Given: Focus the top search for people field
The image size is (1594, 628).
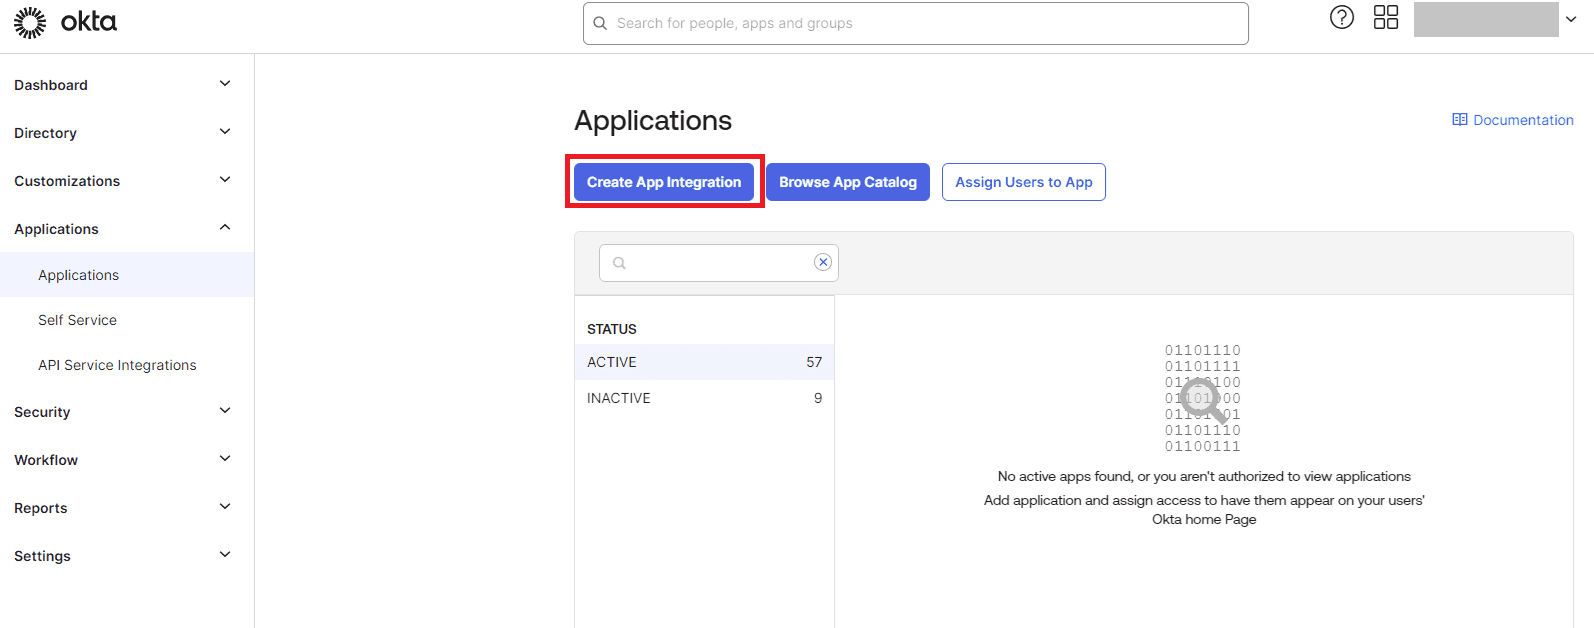Looking at the screenshot, I should pos(920,23).
